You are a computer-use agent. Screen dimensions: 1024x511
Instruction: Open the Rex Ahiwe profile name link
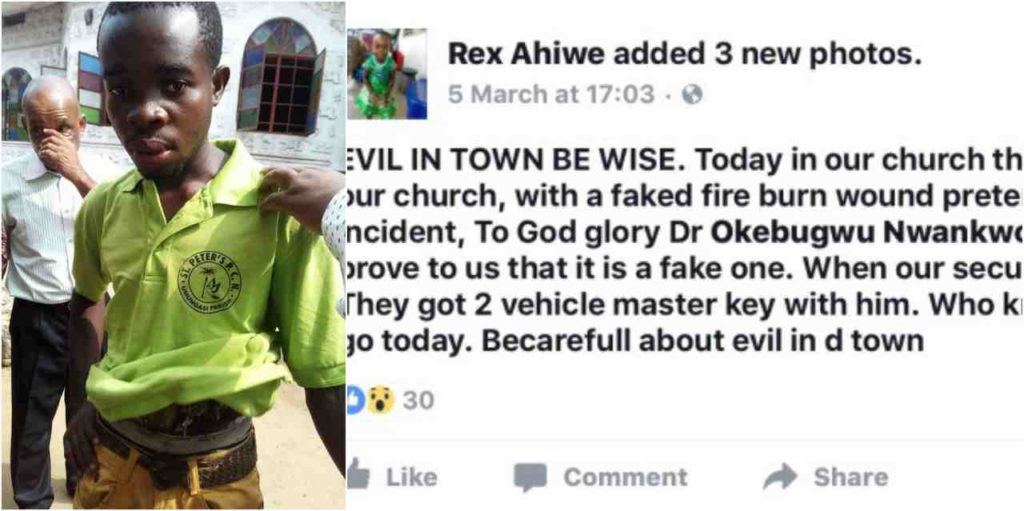coord(526,56)
